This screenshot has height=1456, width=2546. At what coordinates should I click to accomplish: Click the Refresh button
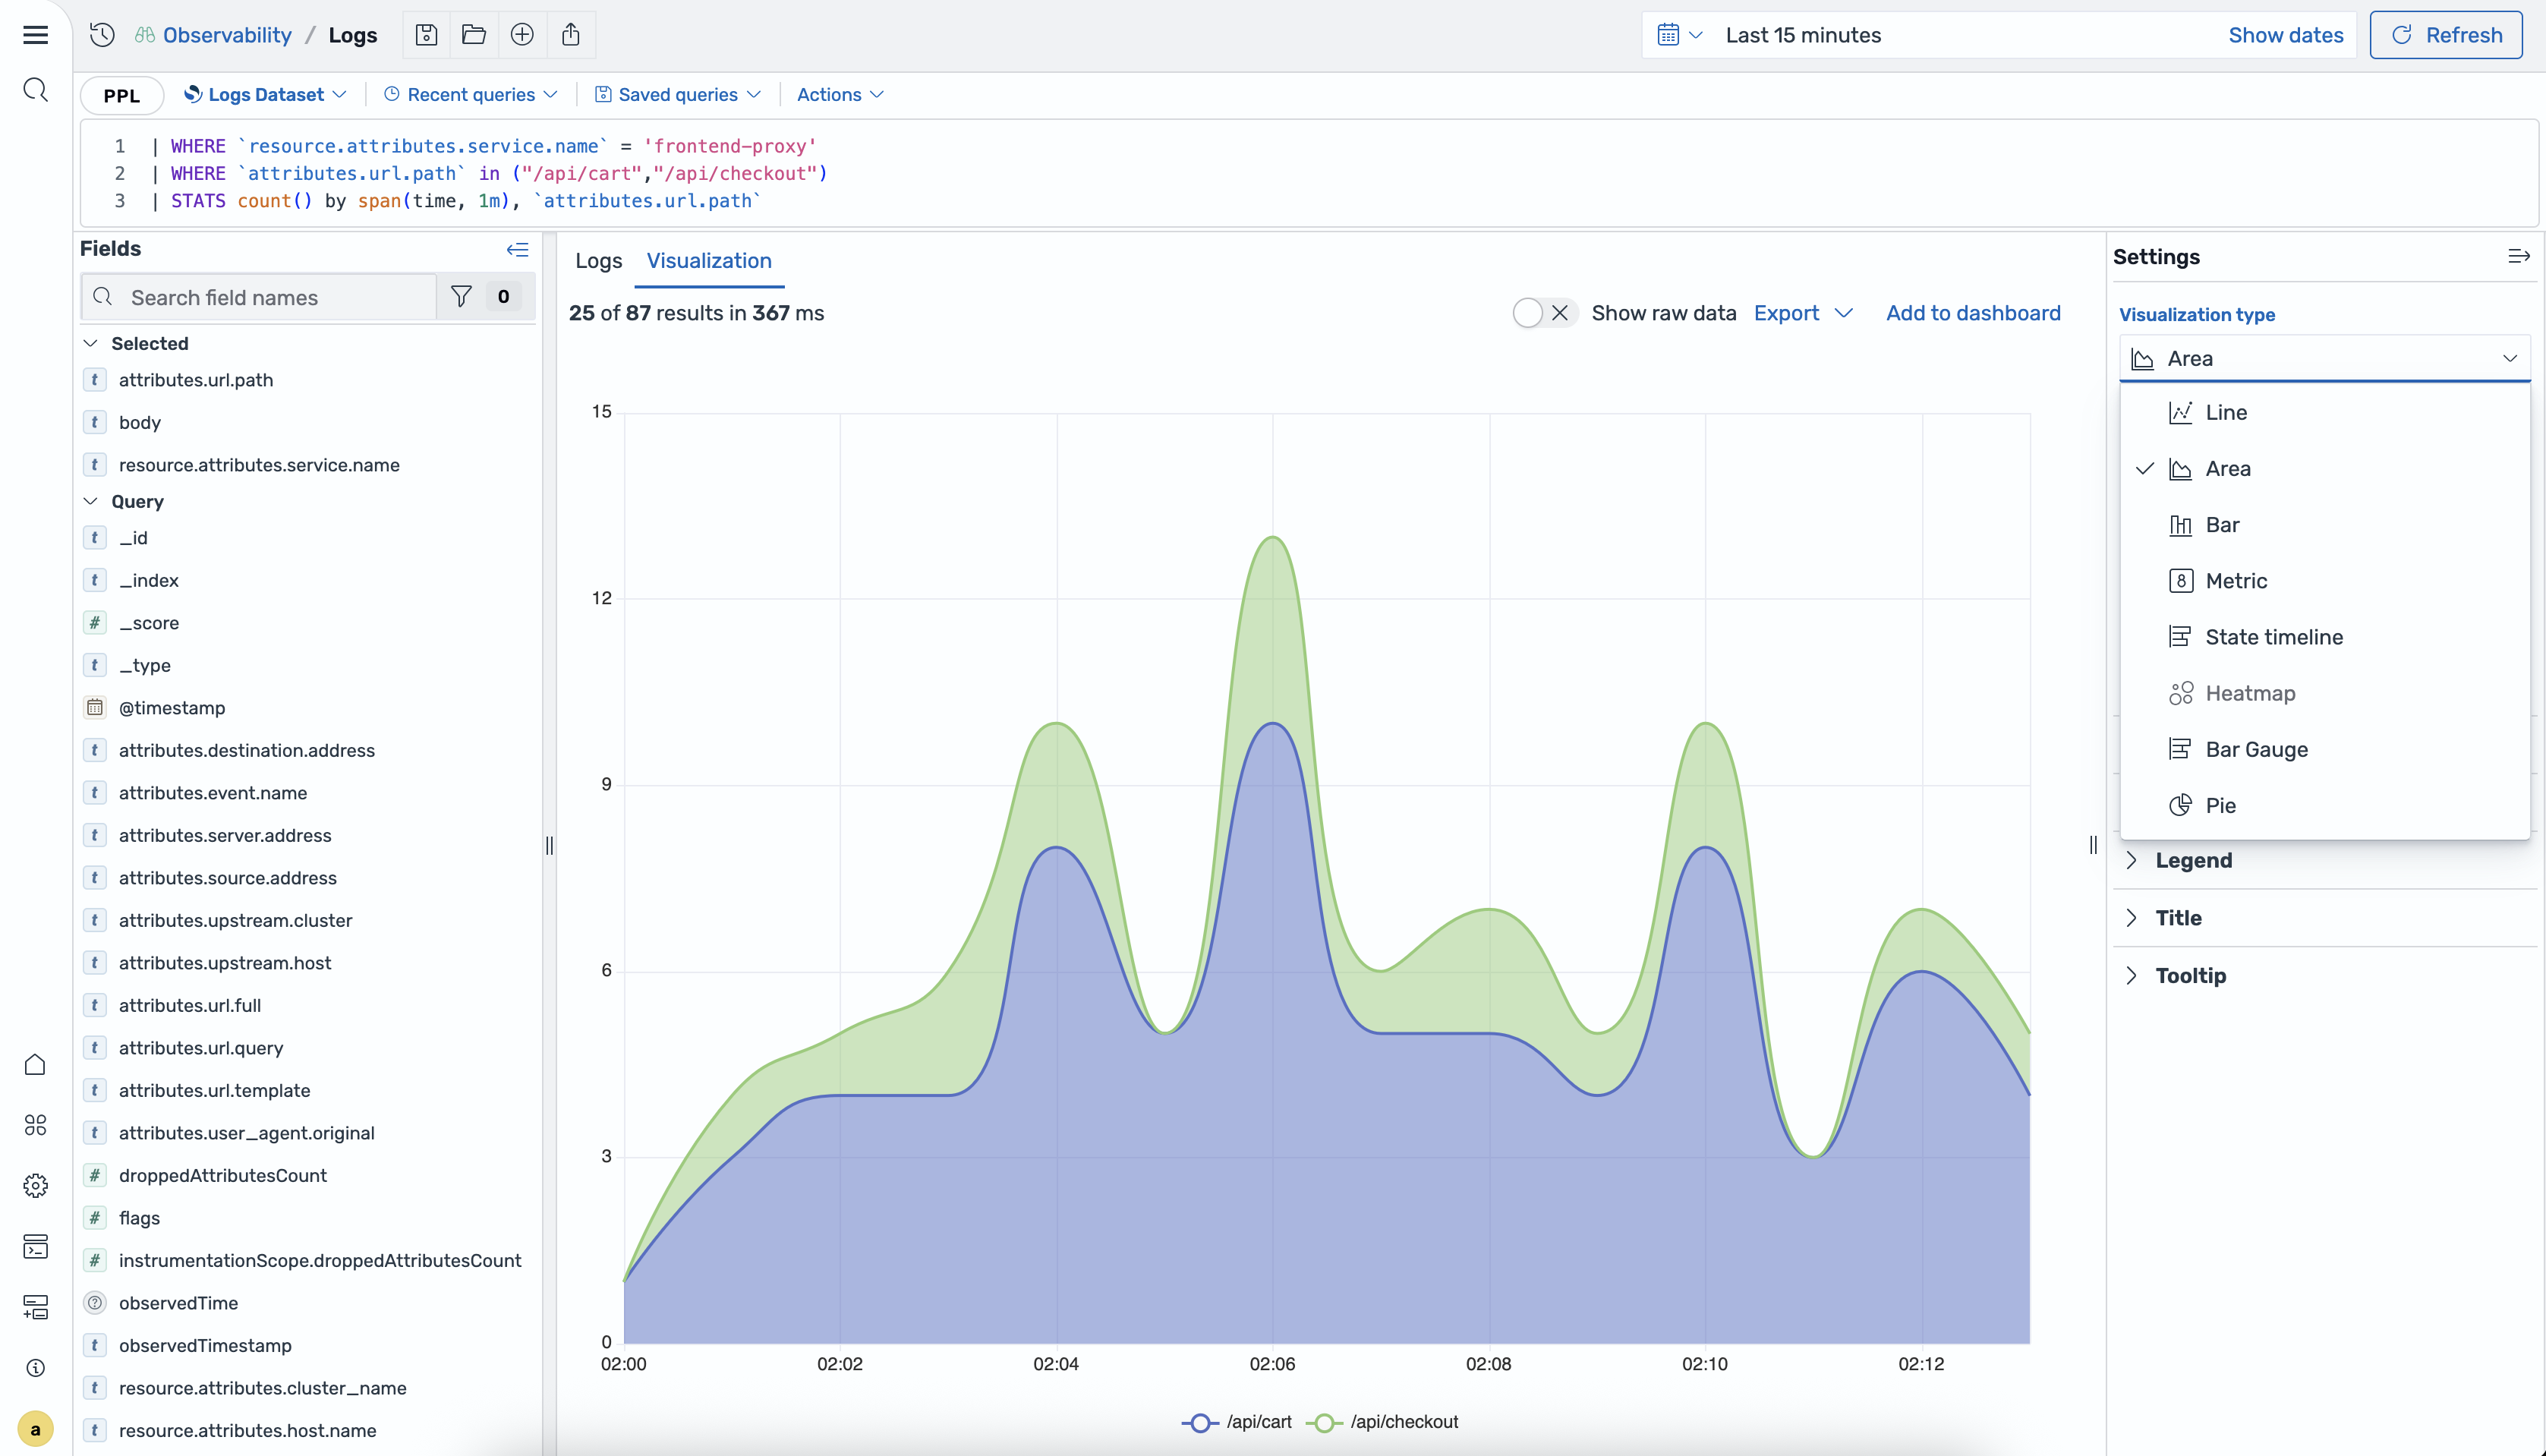point(2446,34)
